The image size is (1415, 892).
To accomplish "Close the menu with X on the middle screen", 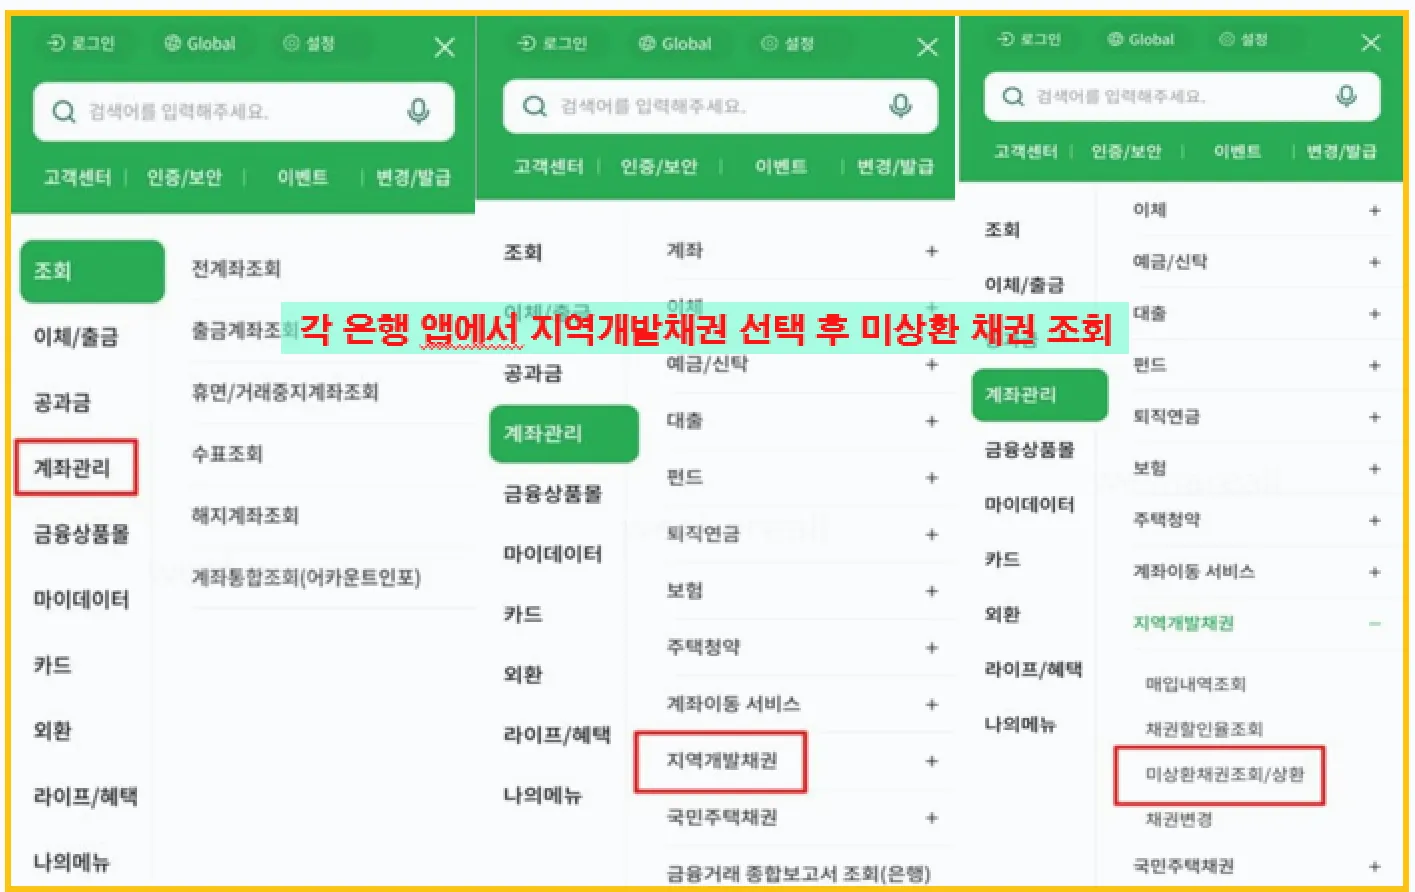I will tap(928, 46).
